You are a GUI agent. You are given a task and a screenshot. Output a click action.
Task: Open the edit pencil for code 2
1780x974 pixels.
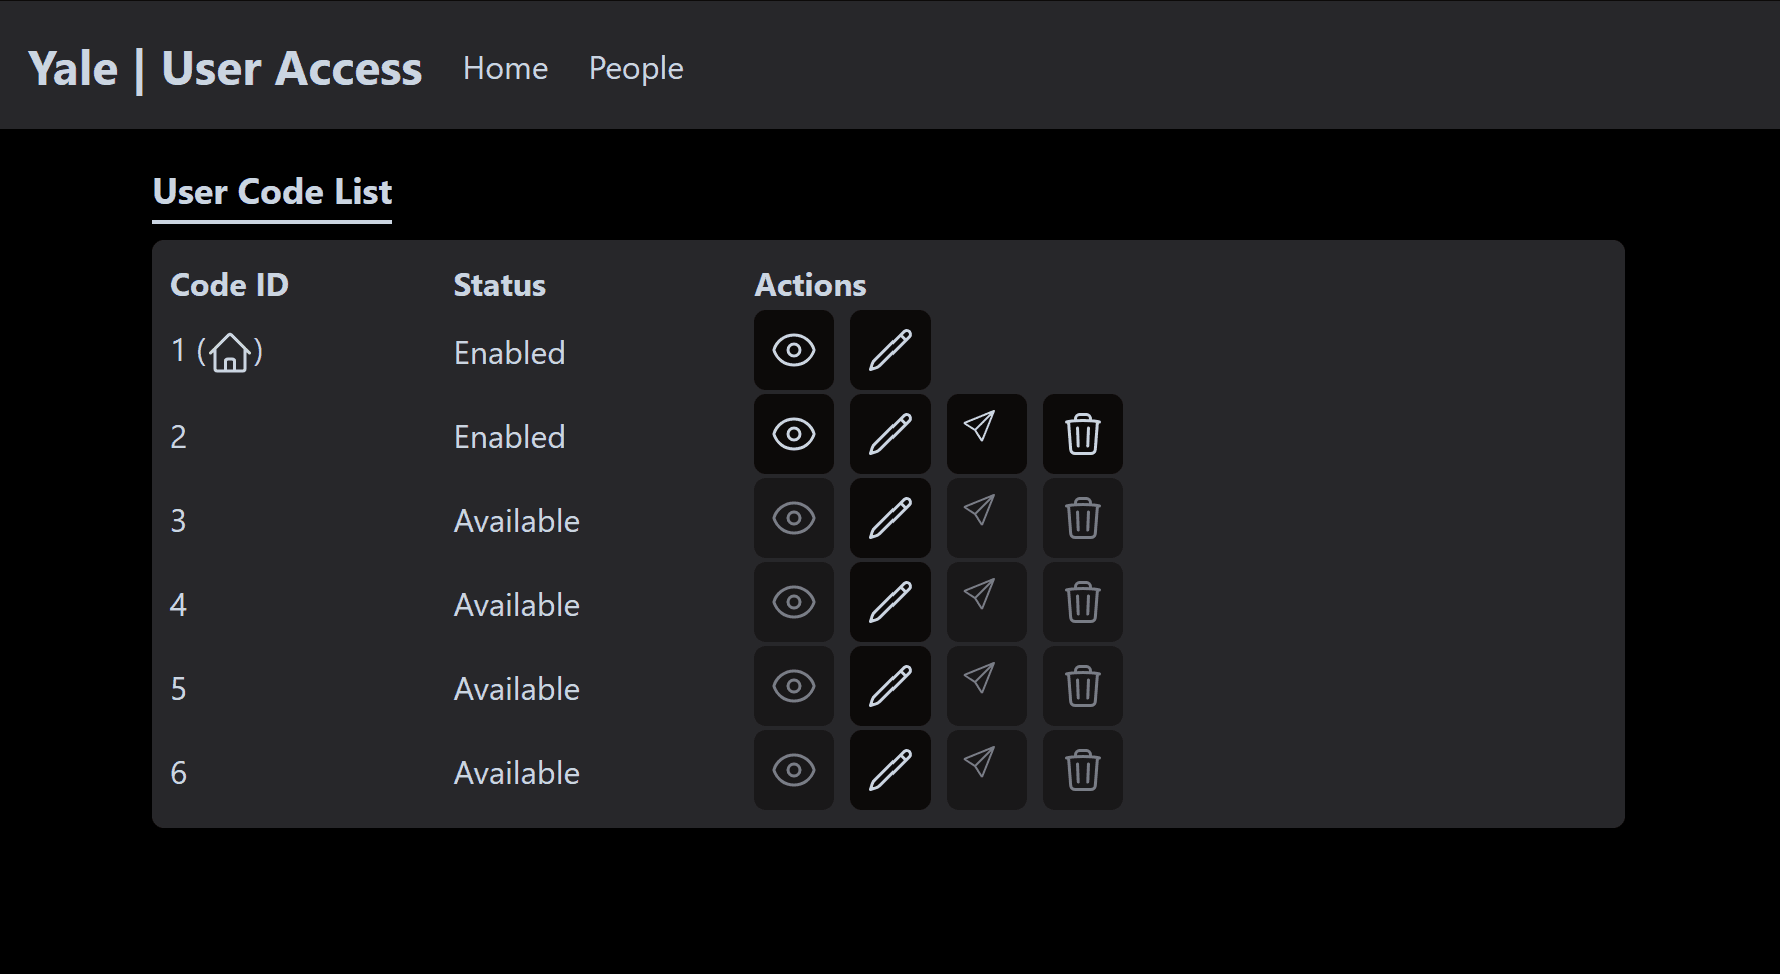pyautogui.click(x=889, y=434)
